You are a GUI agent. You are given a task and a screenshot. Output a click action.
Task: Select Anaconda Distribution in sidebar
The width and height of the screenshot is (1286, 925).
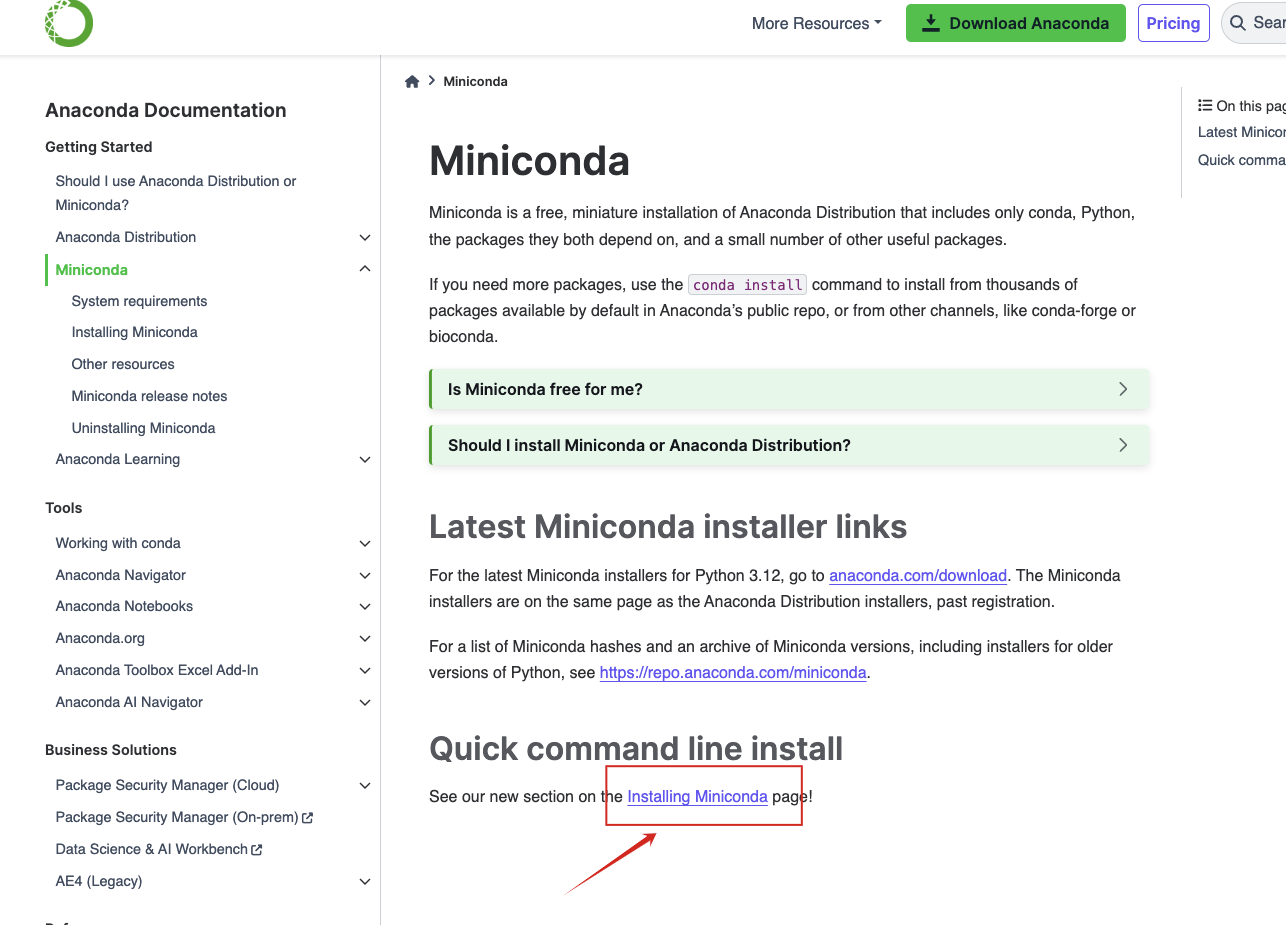pyautogui.click(x=126, y=237)
